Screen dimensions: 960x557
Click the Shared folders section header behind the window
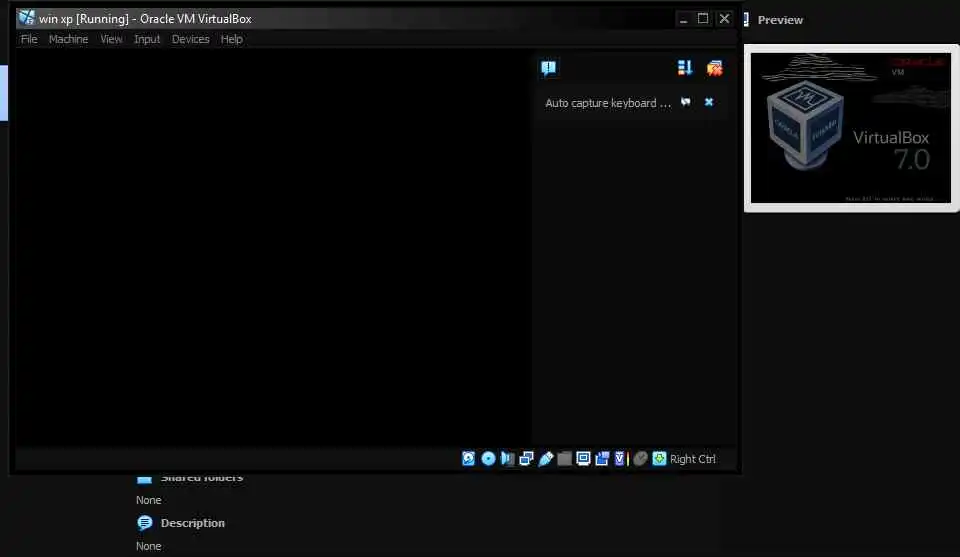(x=202, y=478)
